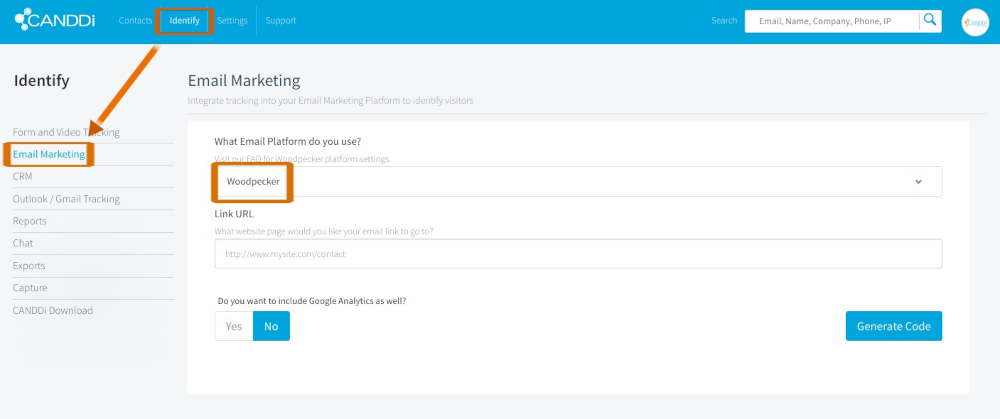Go to Form and Video Tracking
The image size is (1000, 419).
point(66,132)
